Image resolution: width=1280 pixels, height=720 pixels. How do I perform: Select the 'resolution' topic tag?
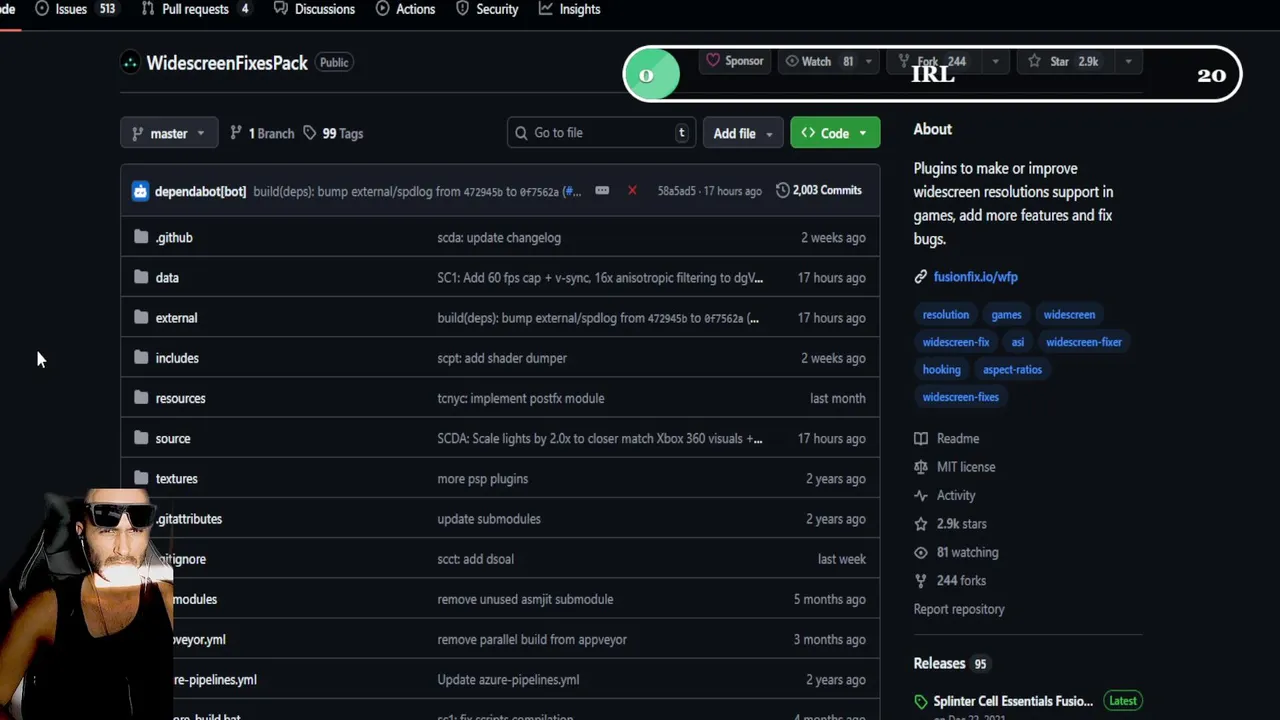946,315
